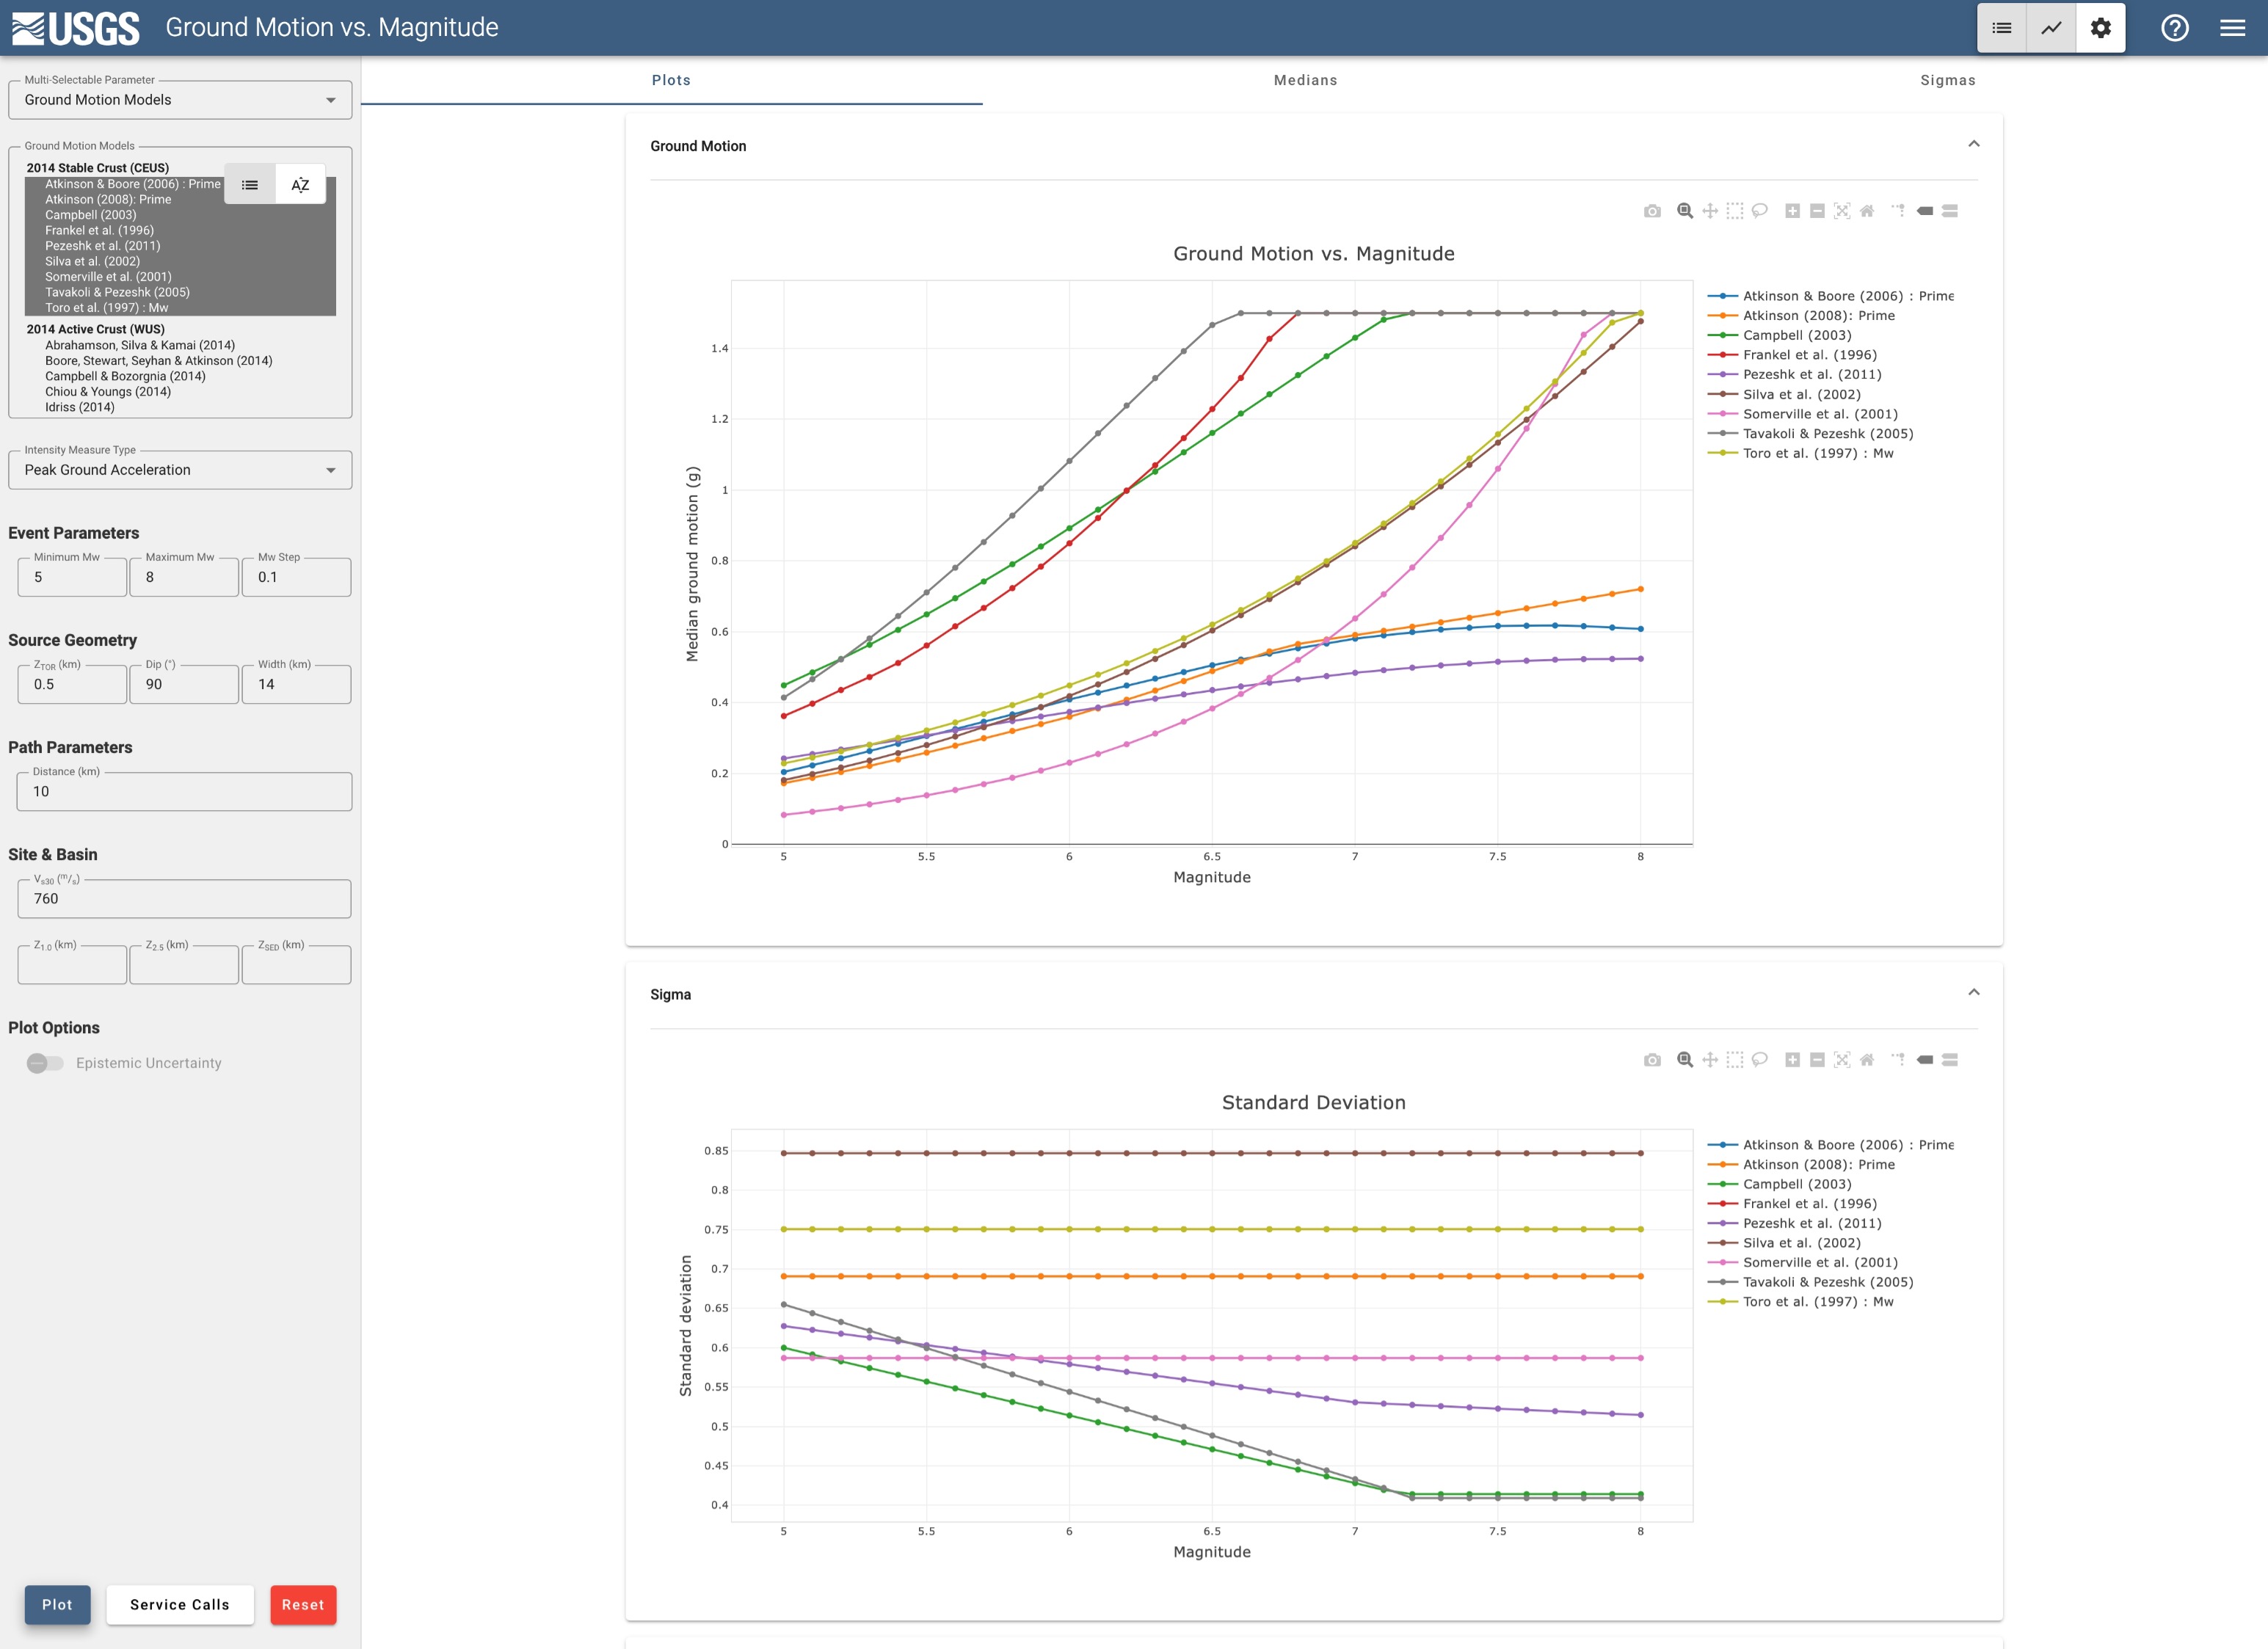Image resolution: width=2268 pixels, height=1649 pixels.
Task: Toggle Frankel et al. (1996) in Ground Motion legend
Action: pos(1810,355)
